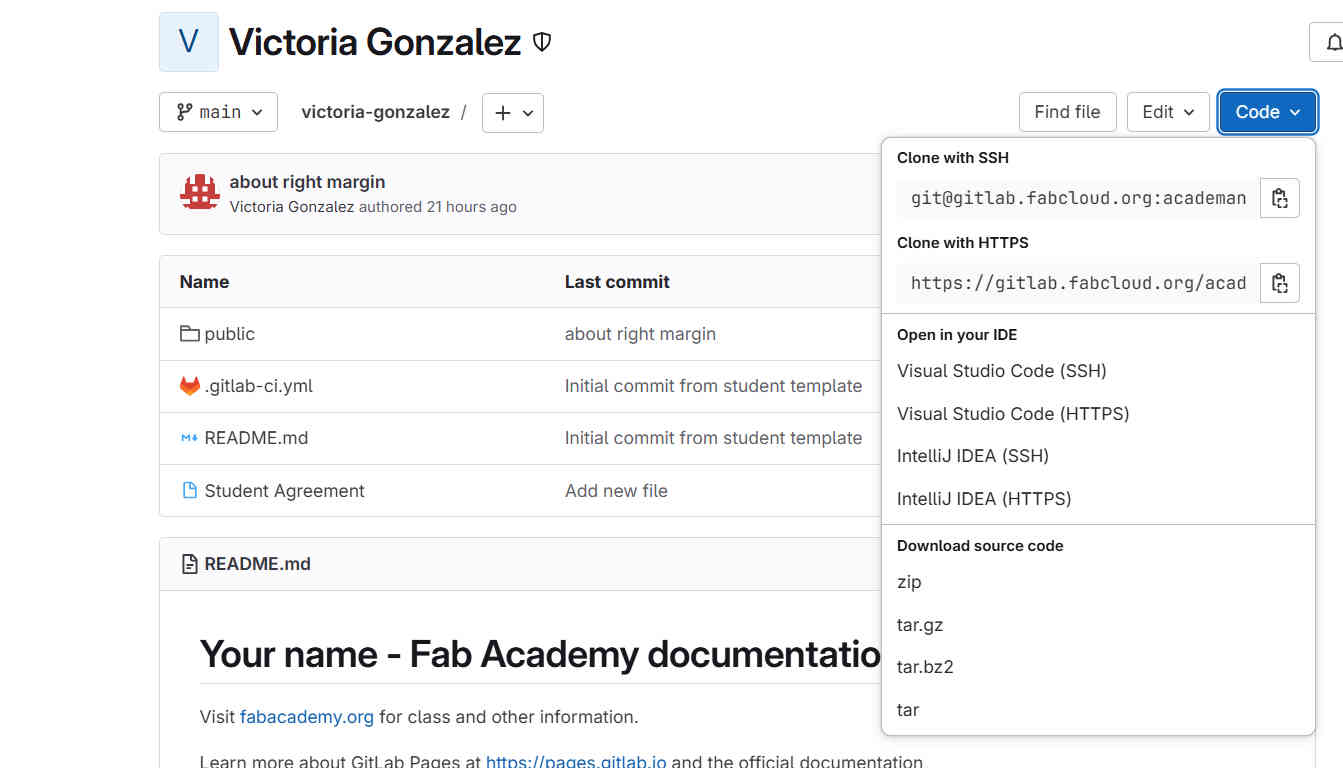Click the 'Download source code' heading
This screenshot has width=1343, height=768.
coord(980,546)
